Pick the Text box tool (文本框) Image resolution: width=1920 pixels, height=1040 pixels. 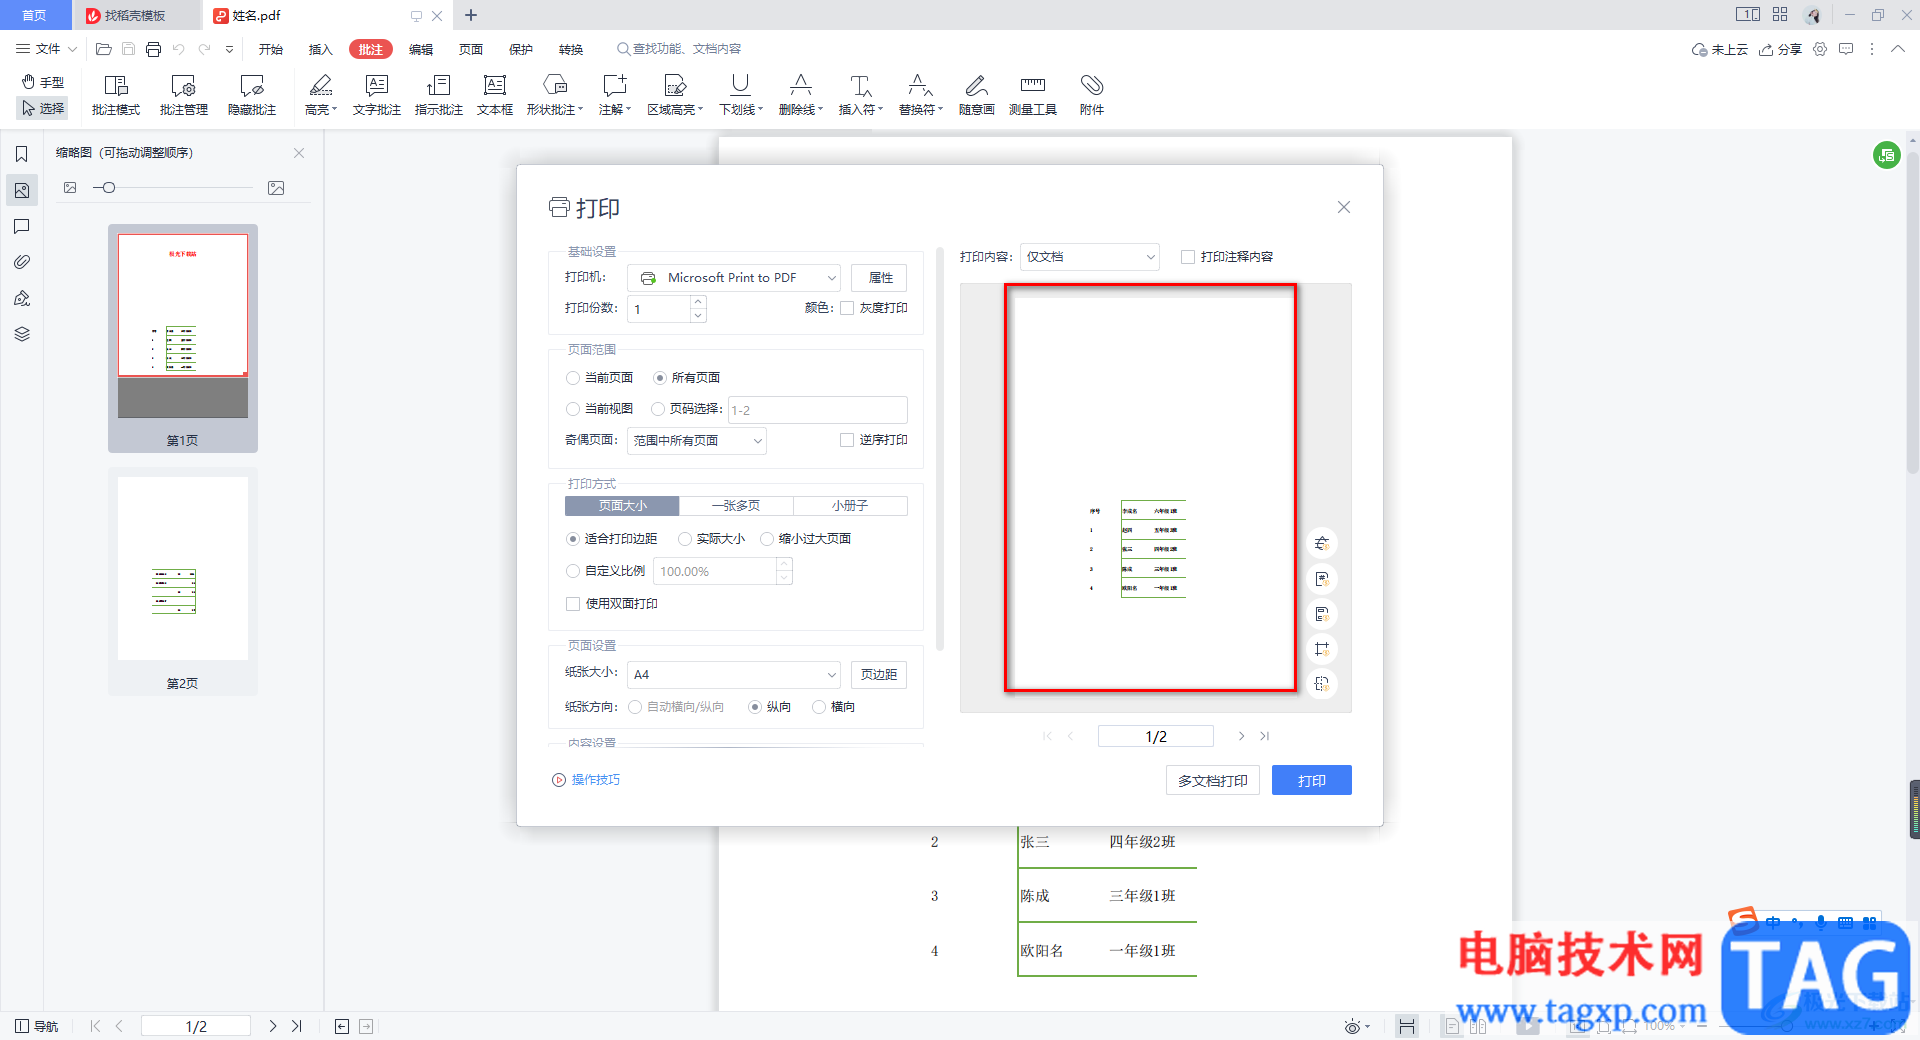tap(495, 95)
